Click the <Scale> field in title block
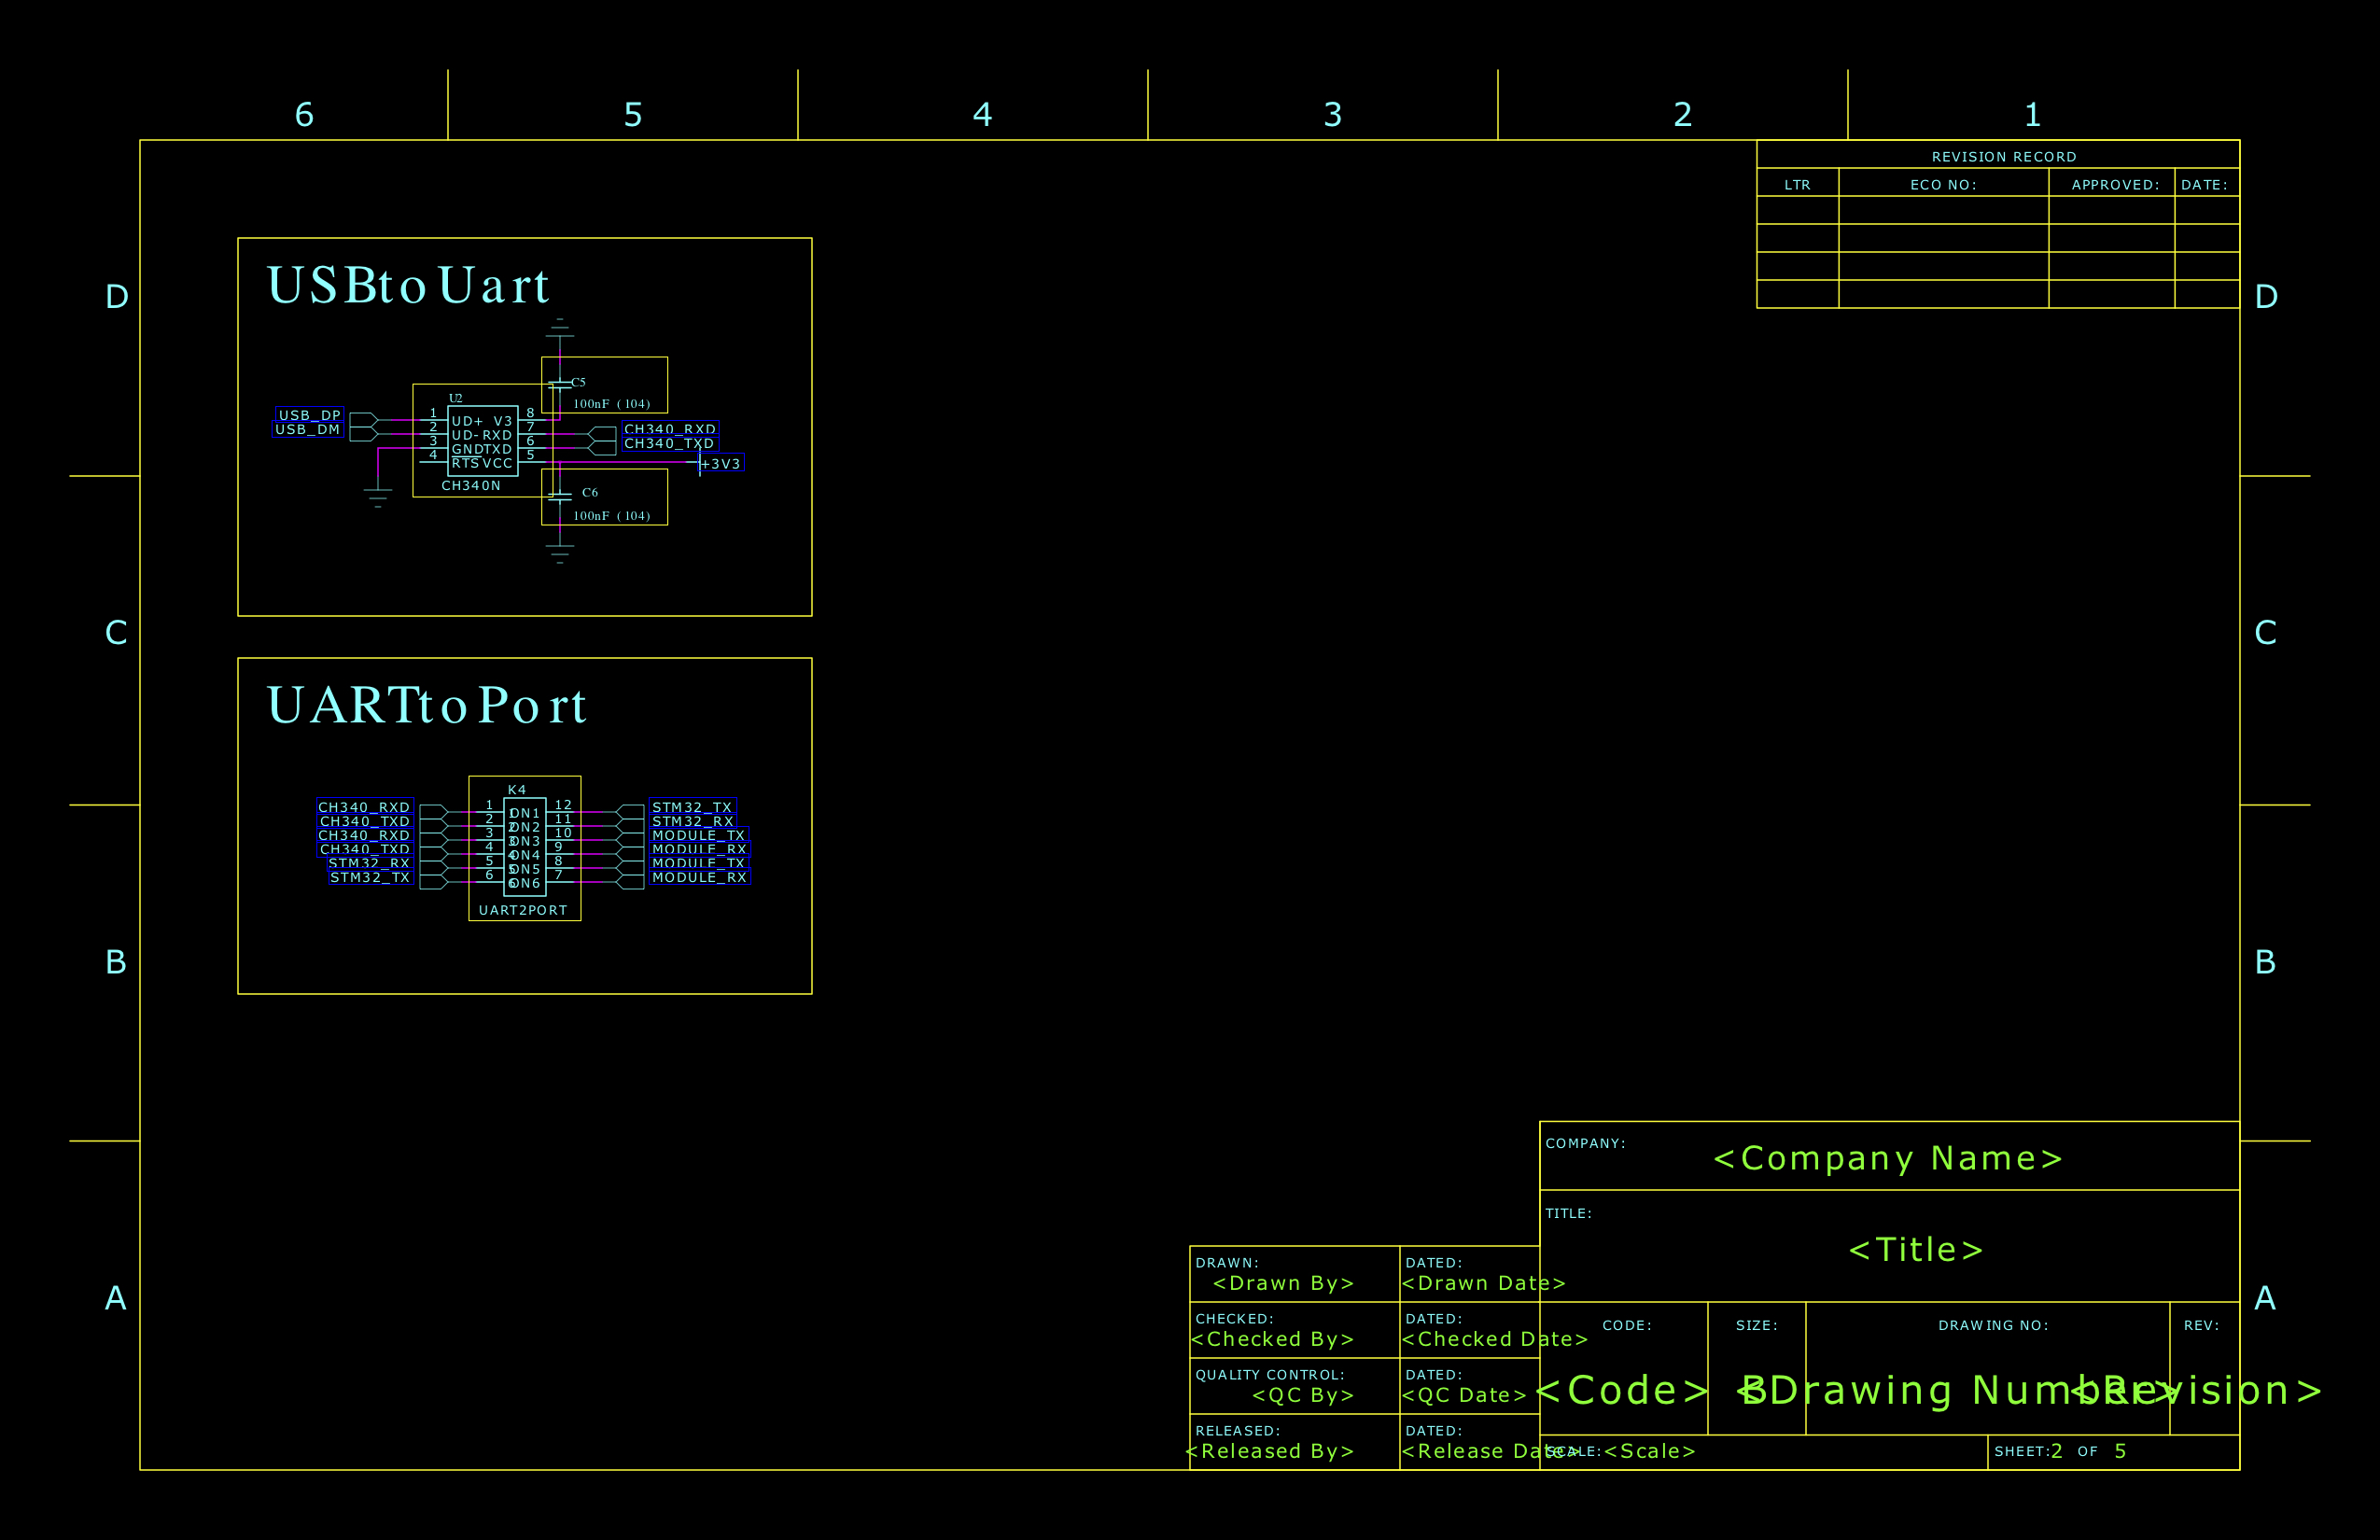Viewport: 2380px width, 1540px height. point(1648,1451)
